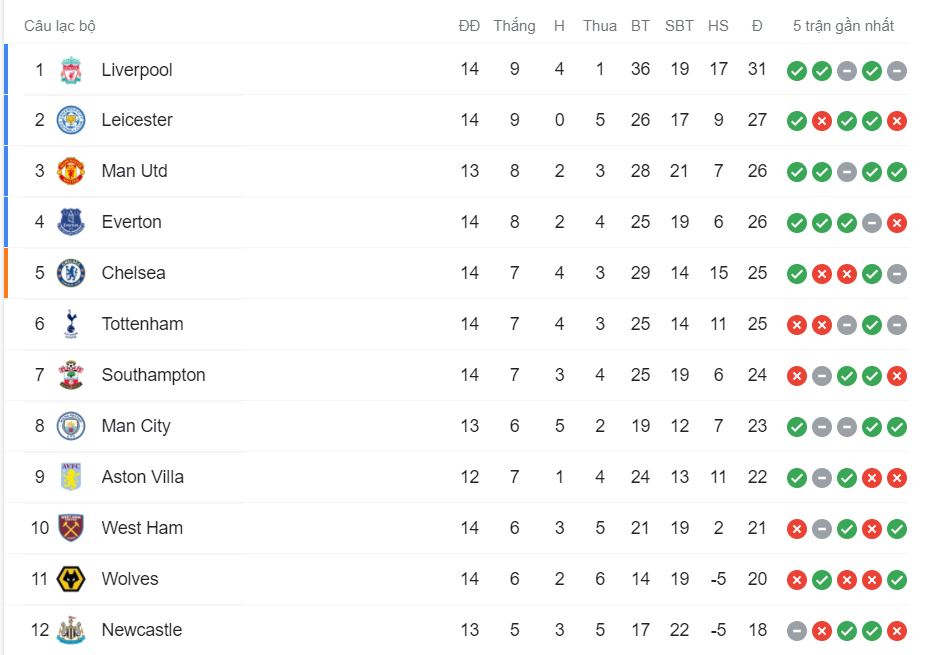Click the Thắng column header
This screenshot has width=937, height=655.
click(515, 26)
